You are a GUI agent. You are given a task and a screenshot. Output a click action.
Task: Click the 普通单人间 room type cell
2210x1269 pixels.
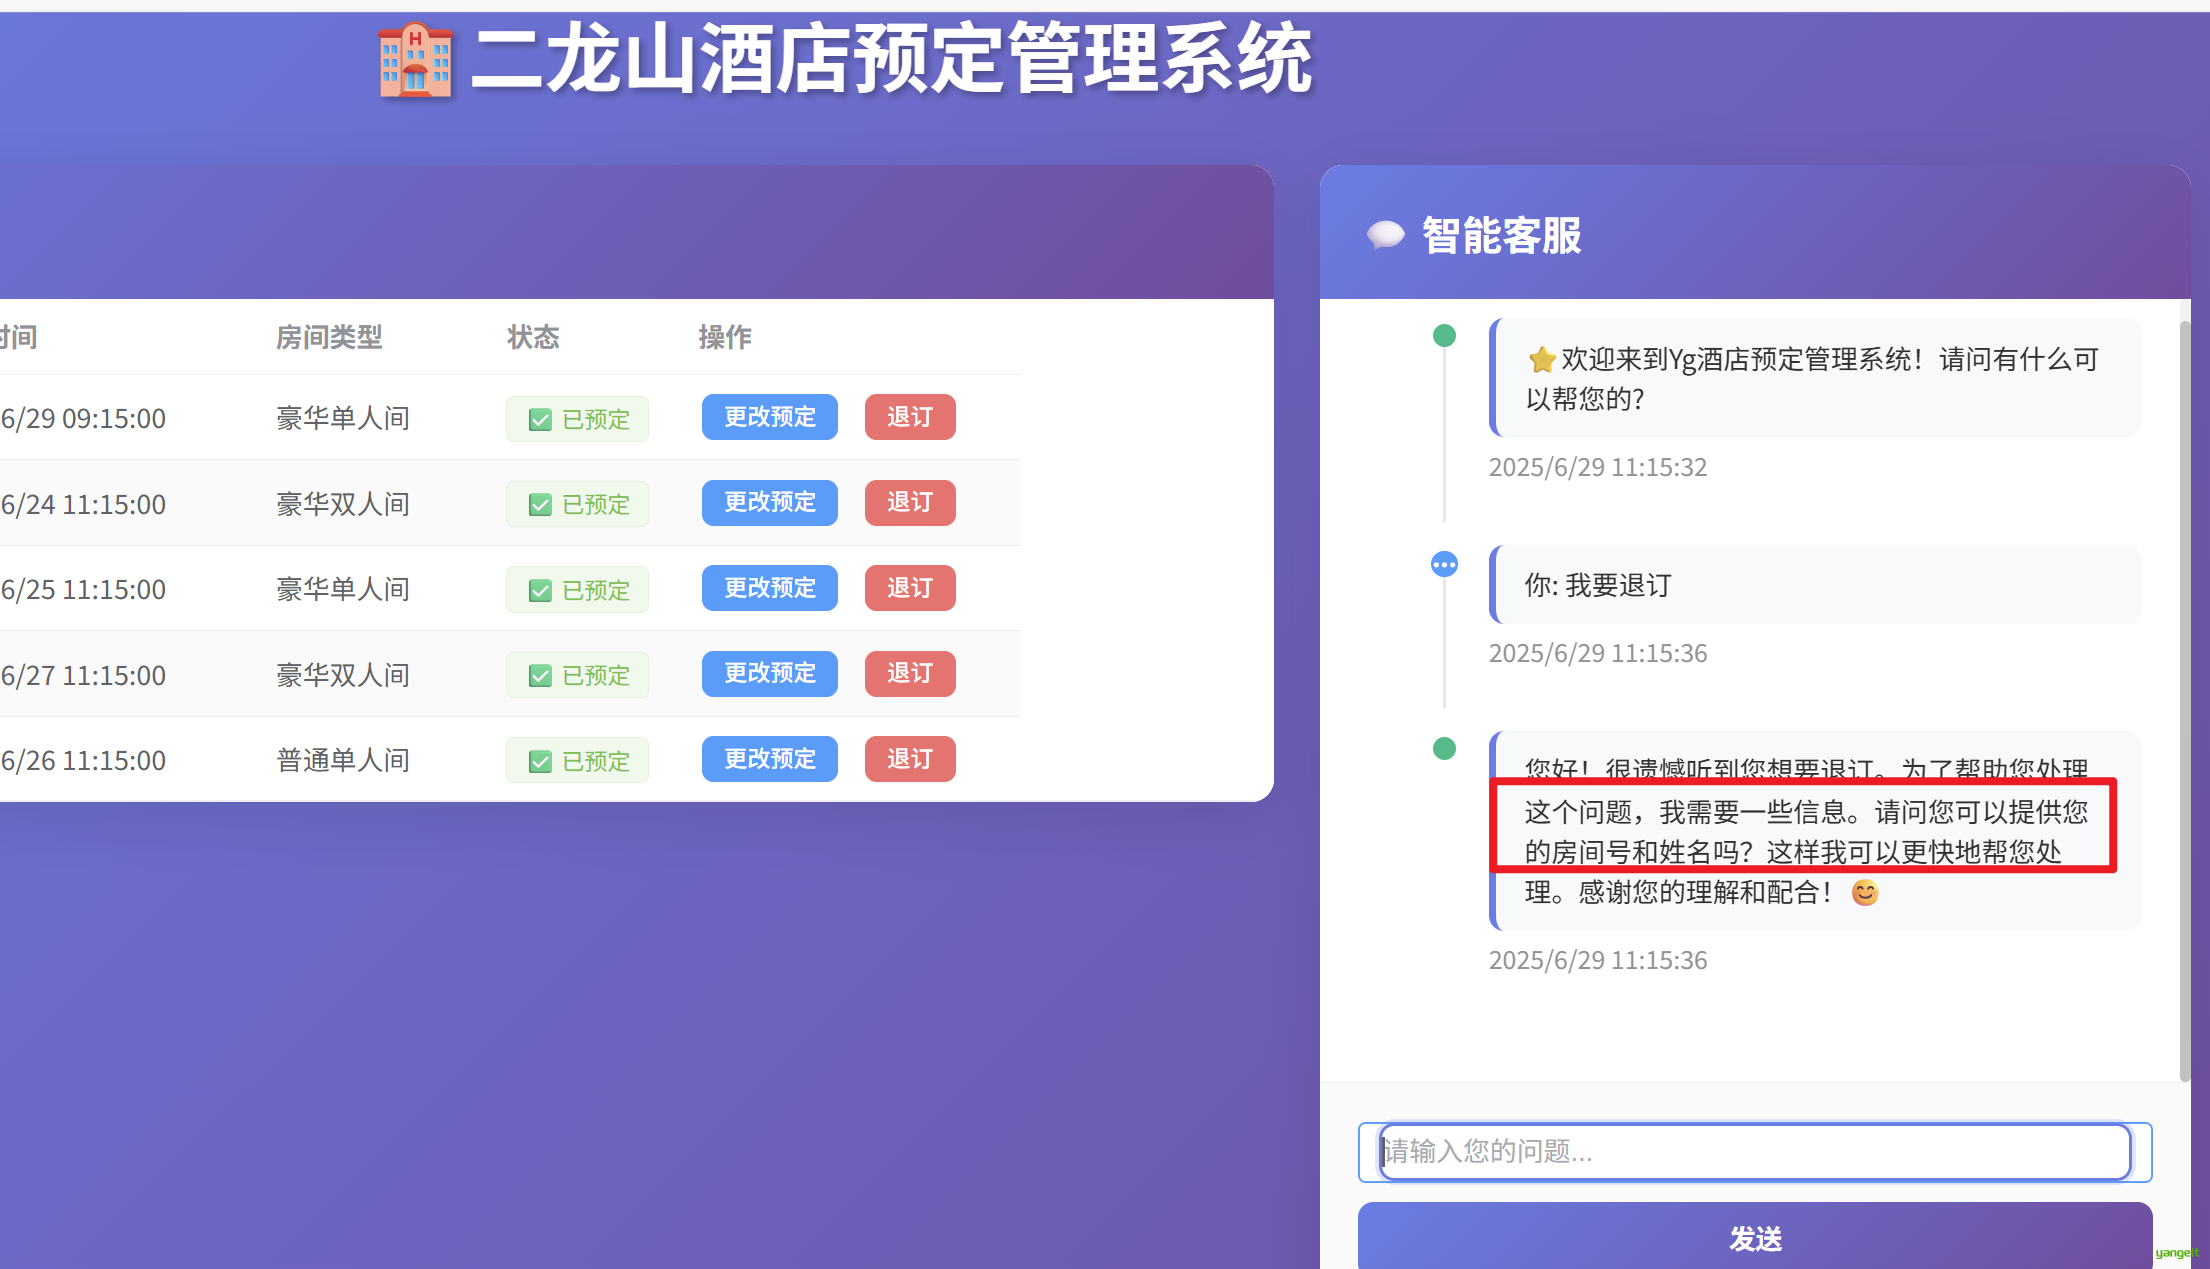tap(343, 760)
